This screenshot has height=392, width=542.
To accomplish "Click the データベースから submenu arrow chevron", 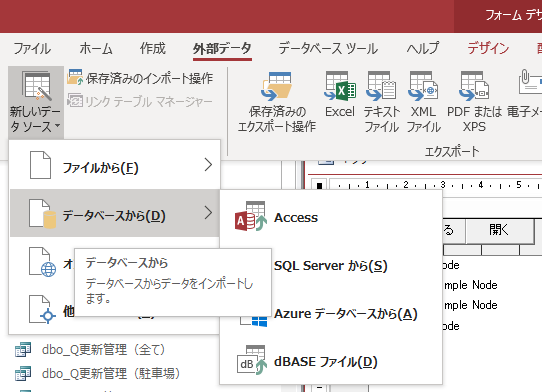I will pos(208,213).
